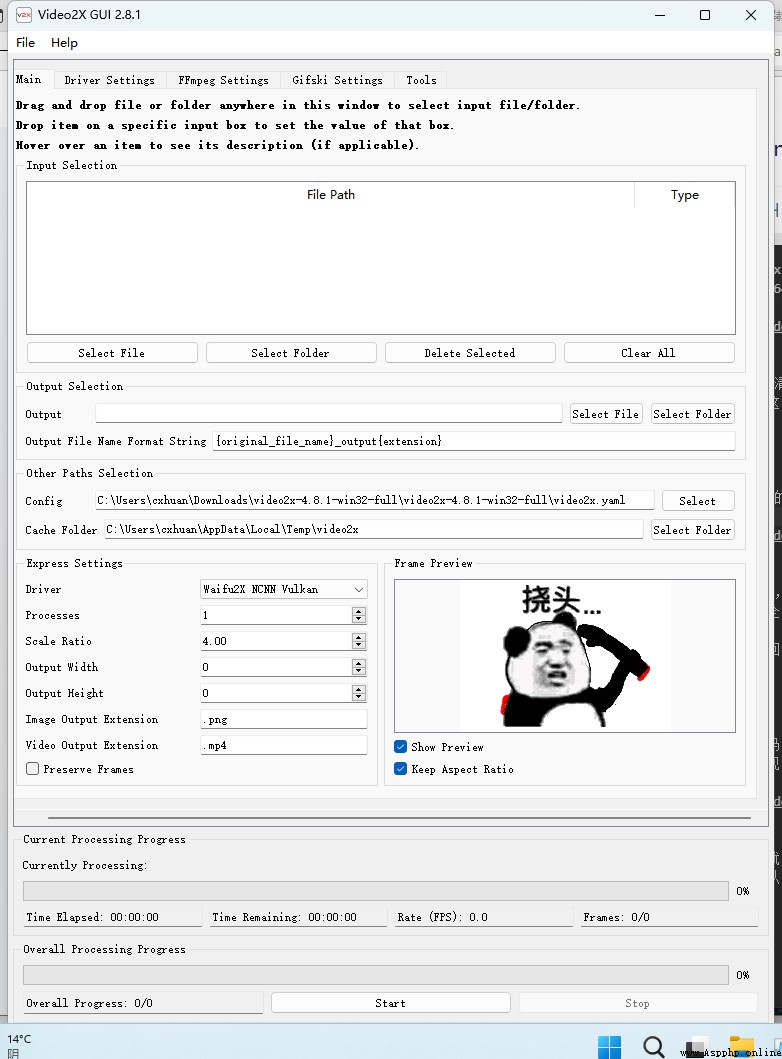The width and height of the screenshot is (782, 1059).
Task: Increase Output Height with up arrow
Action: coord(359,688)
